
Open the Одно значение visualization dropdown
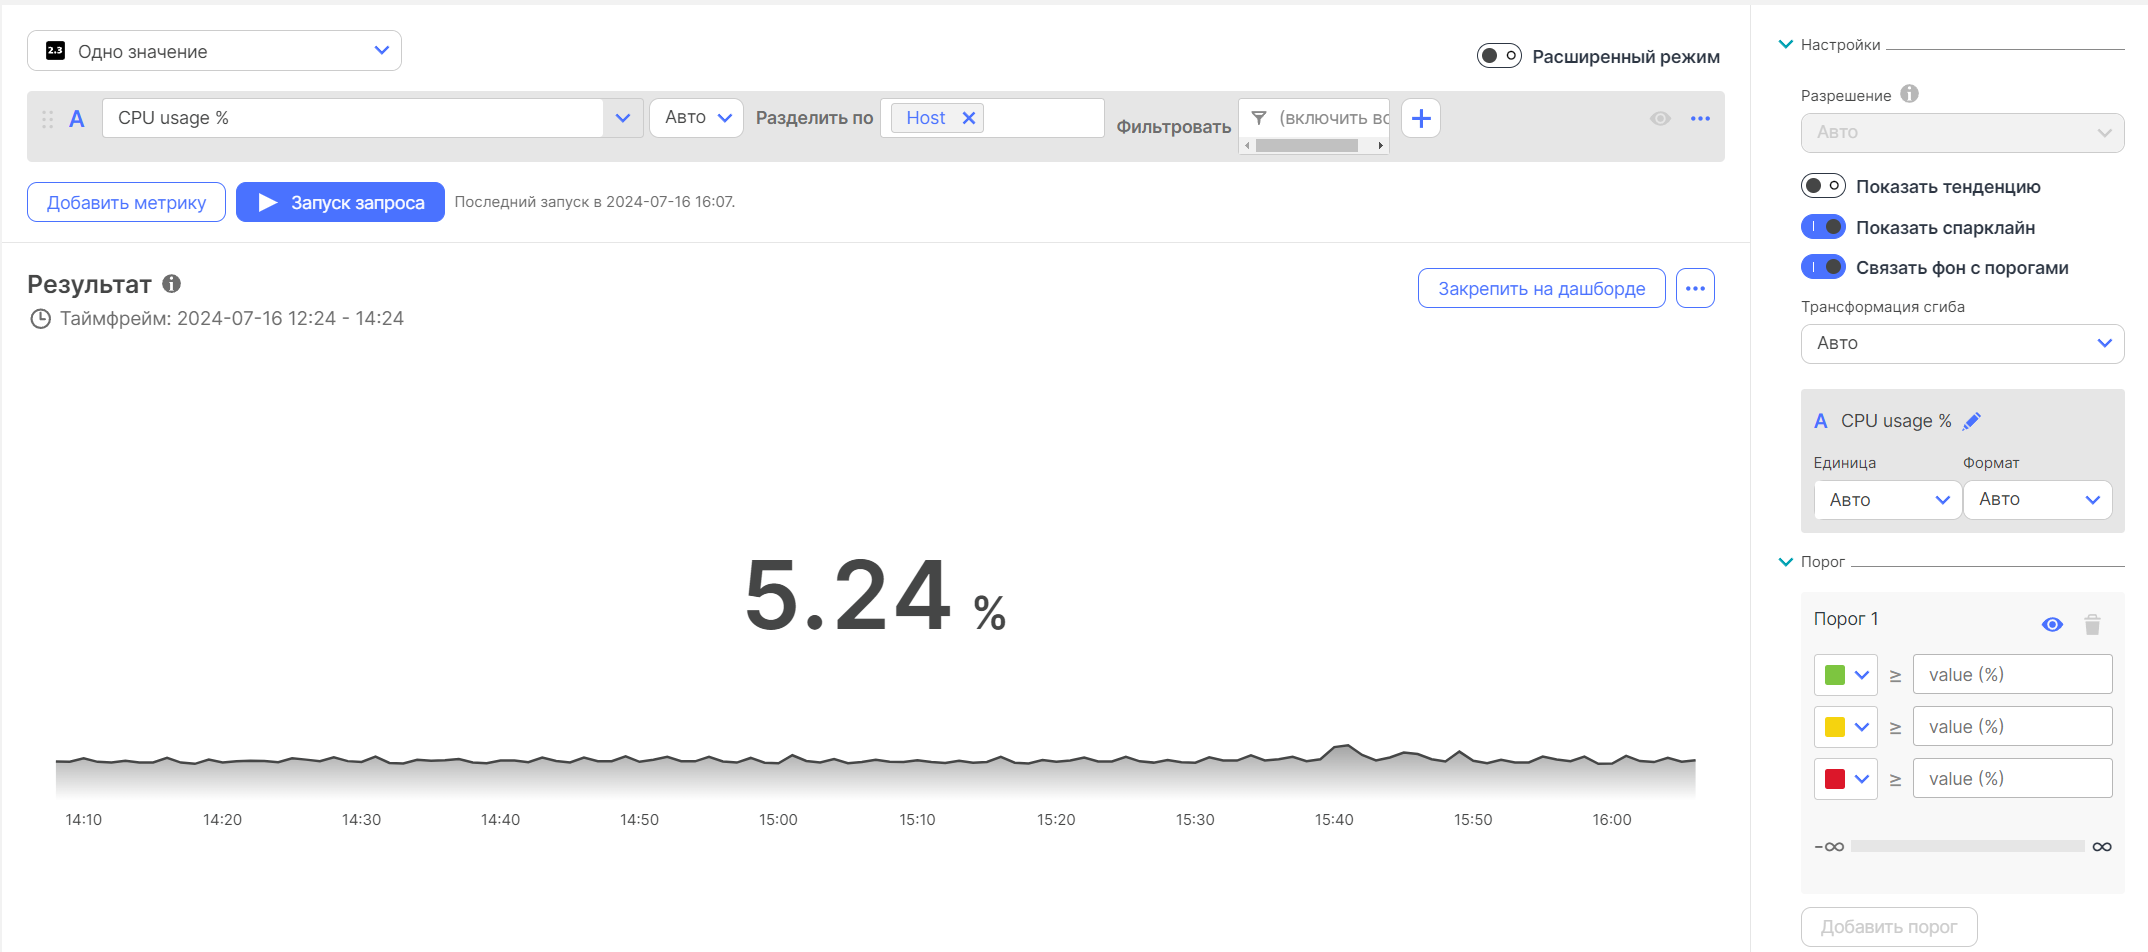click(214, 51)
